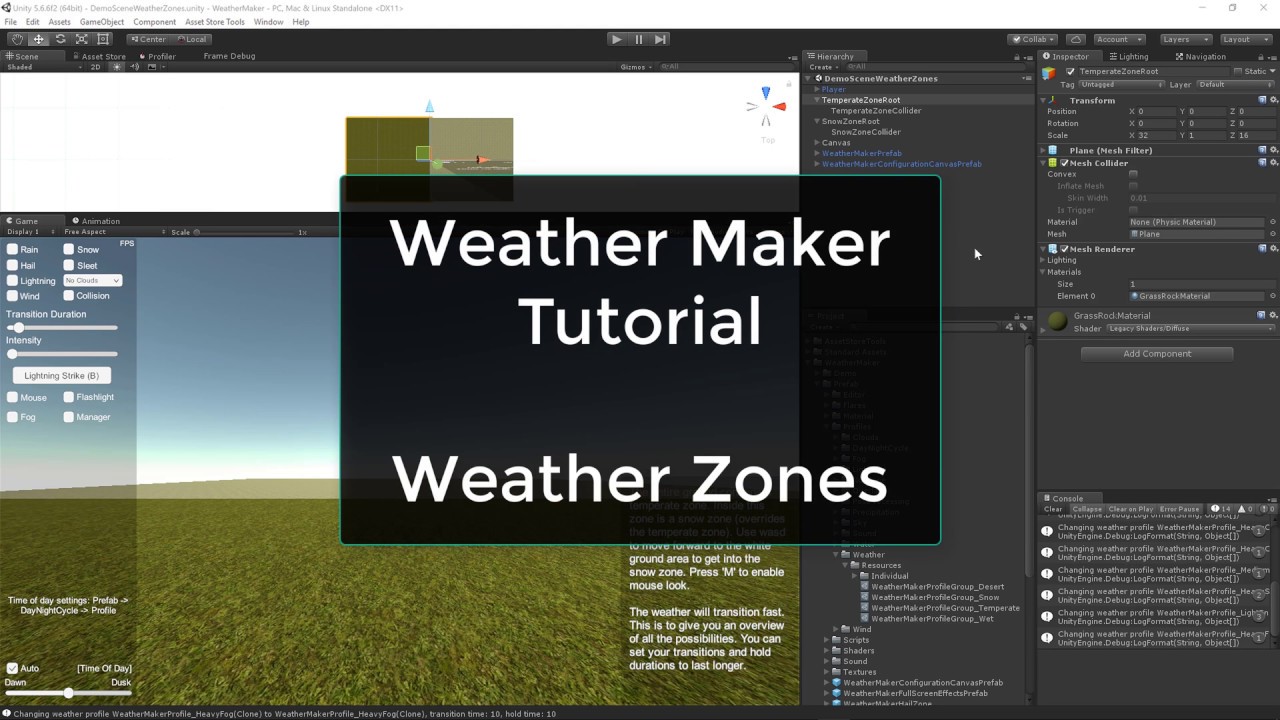
Task: Open object picker for Element 0
Action: (x=1273, y=296)
